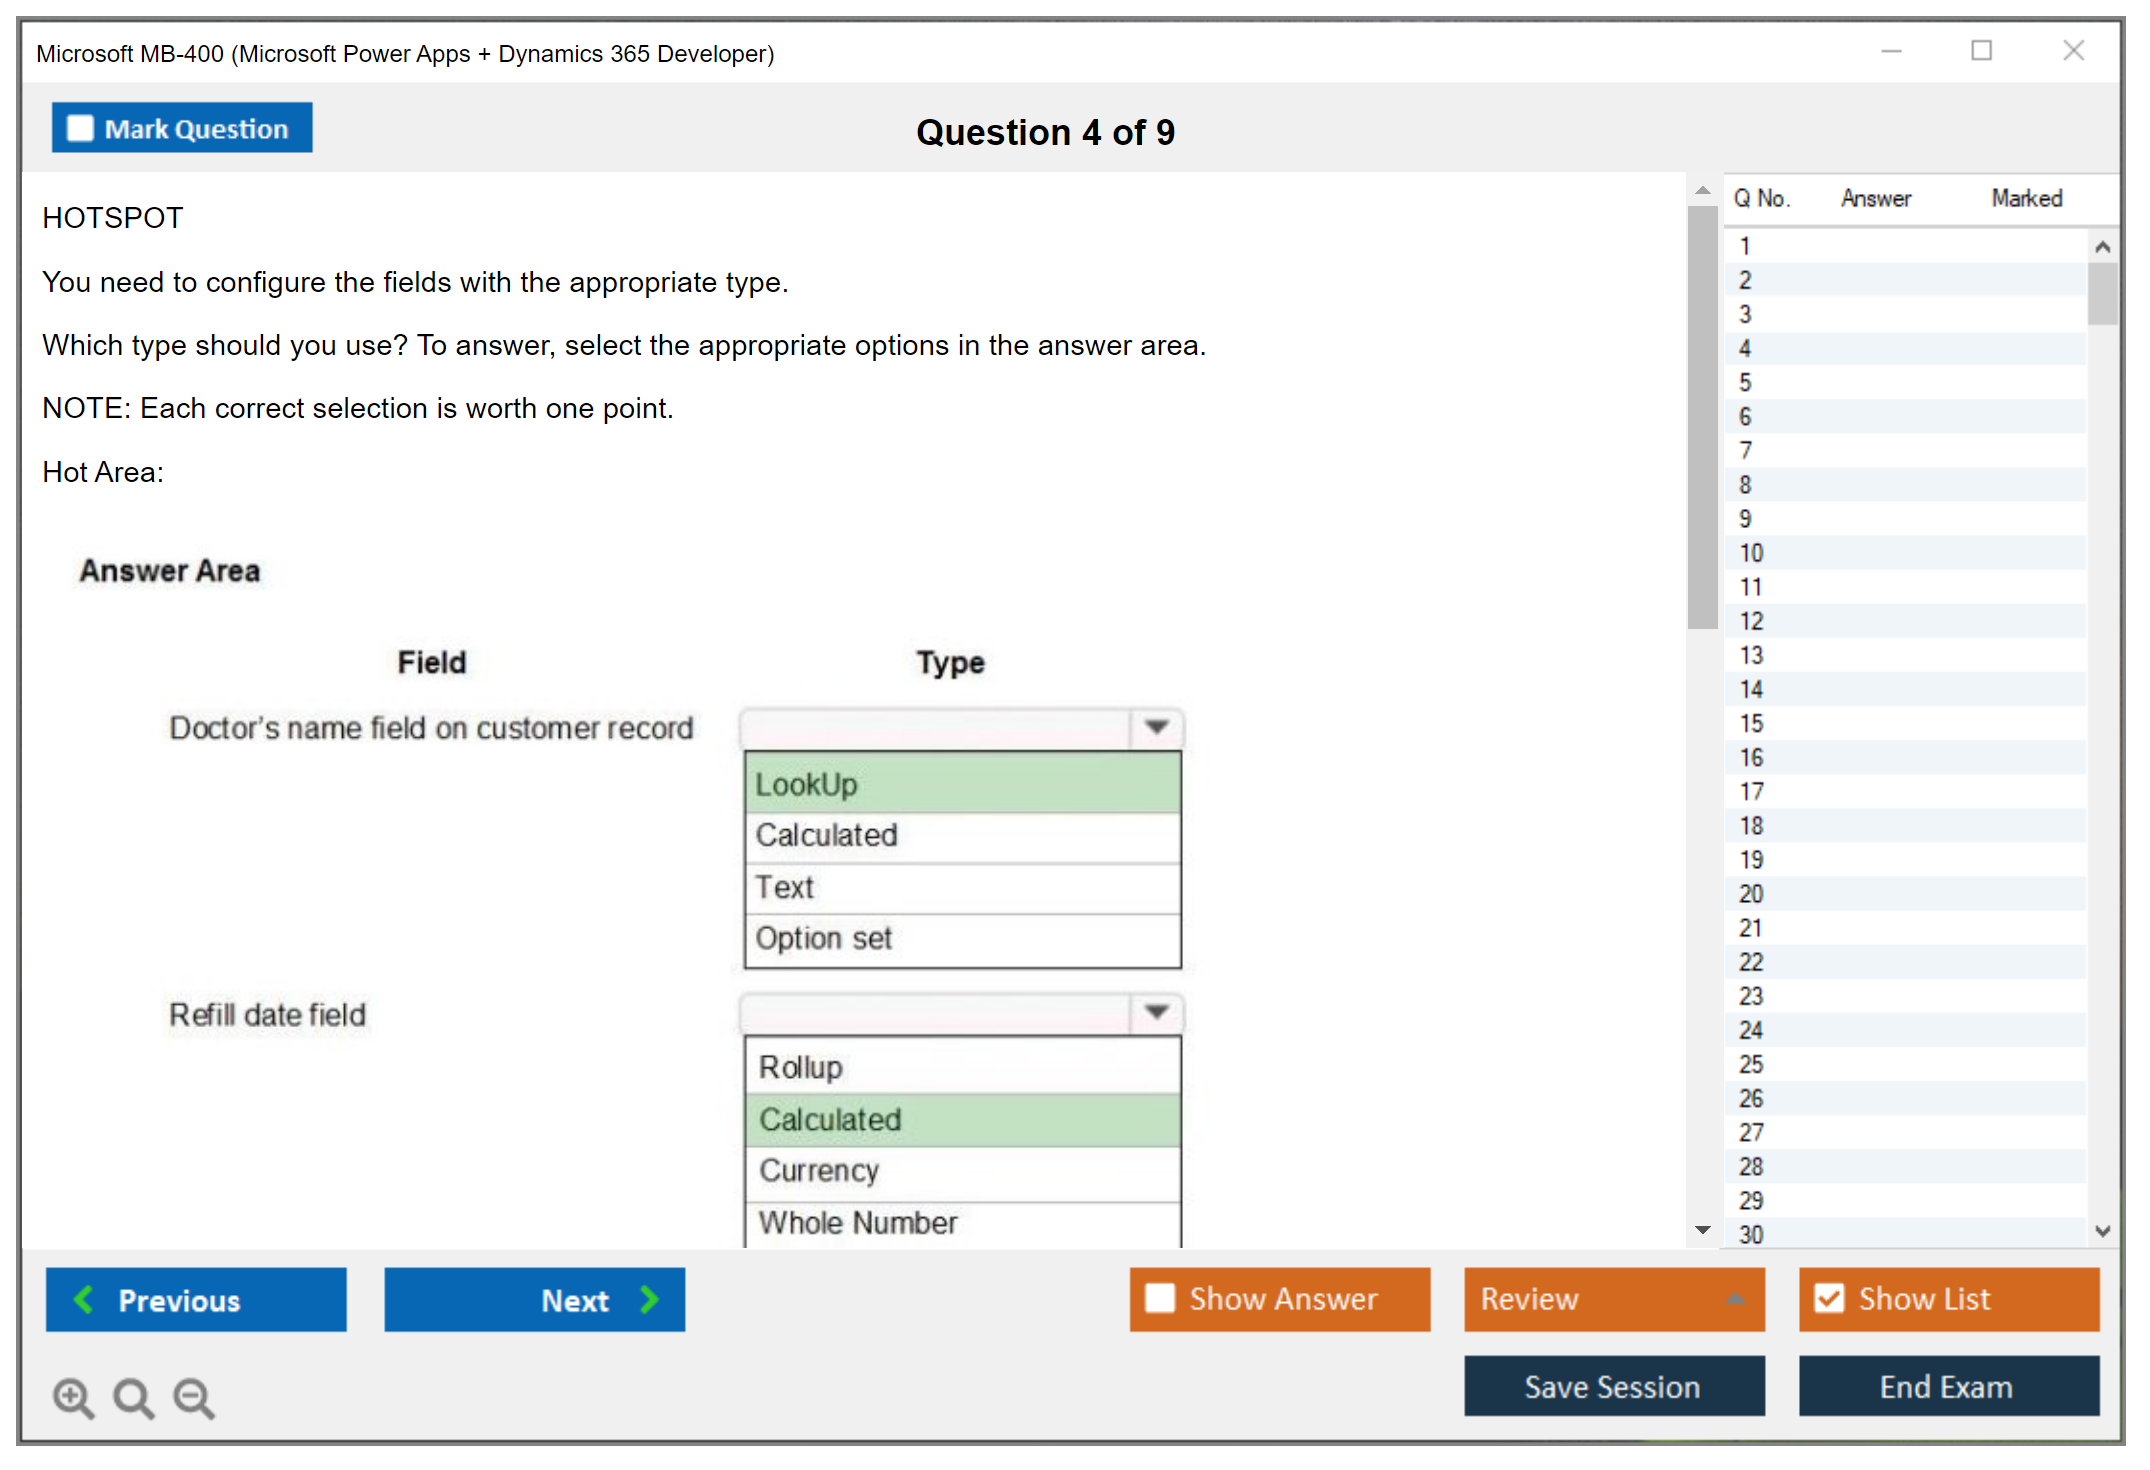The width and height of the screenshot is (2150, 1470).
Task: Click the right arrow on the Next button
Action: (649, 1299)
